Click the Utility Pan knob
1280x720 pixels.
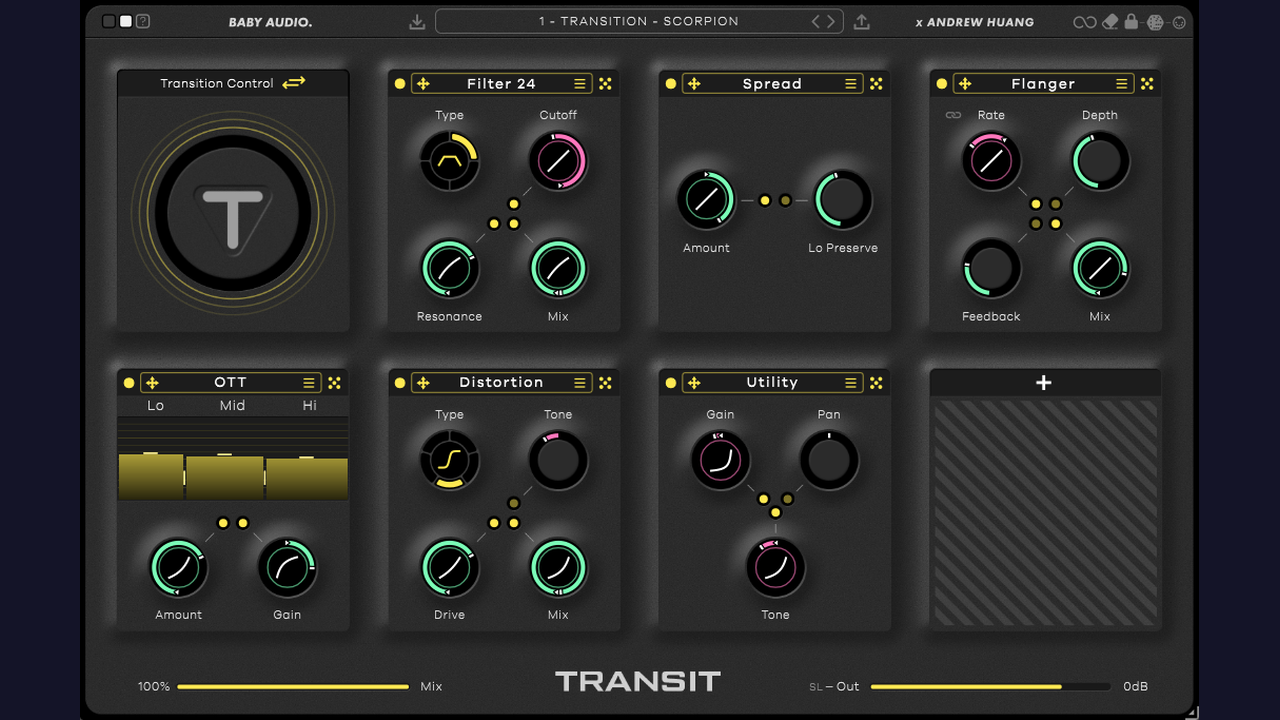click(829, 460)
